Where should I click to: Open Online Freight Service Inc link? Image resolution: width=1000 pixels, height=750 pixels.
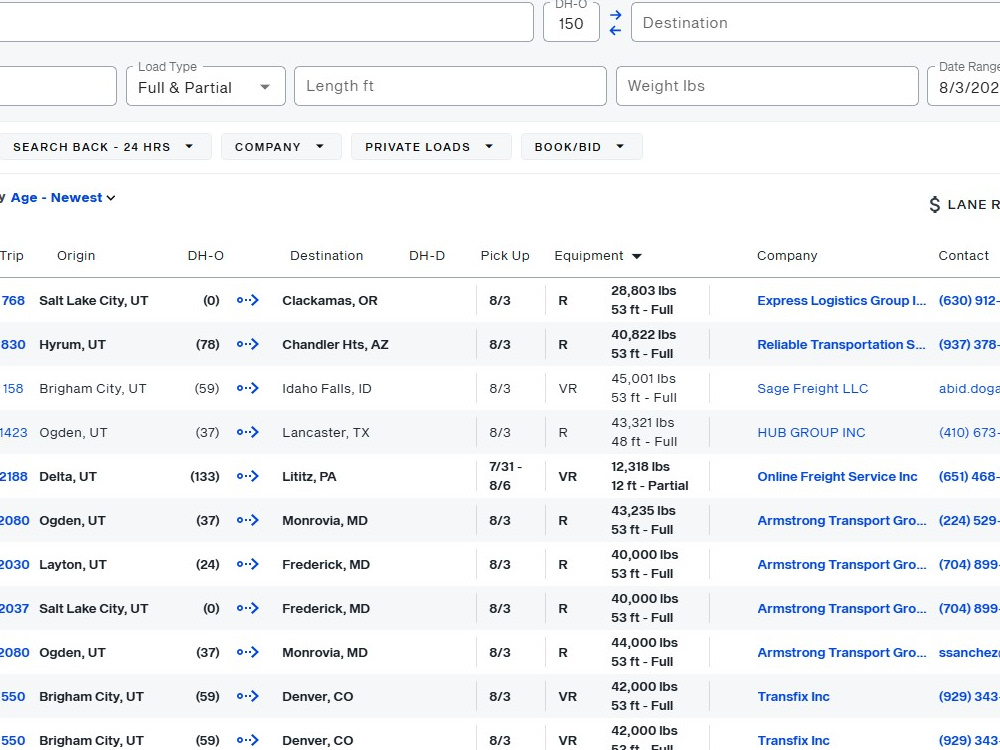click(x=837, y=476)
